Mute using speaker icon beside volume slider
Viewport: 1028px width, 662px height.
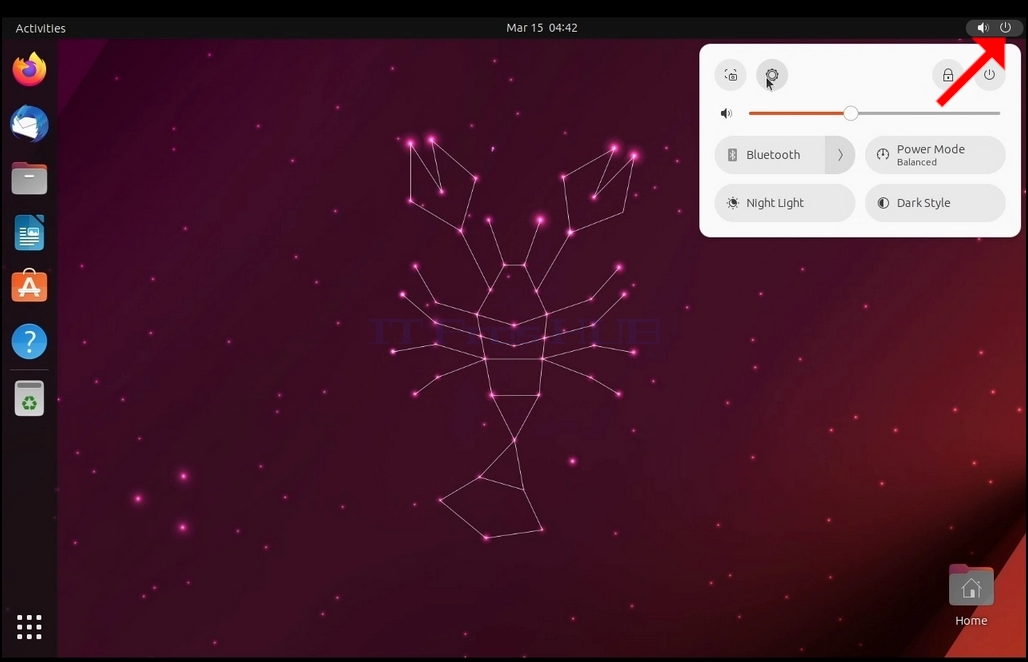click(x=726, y=113)
